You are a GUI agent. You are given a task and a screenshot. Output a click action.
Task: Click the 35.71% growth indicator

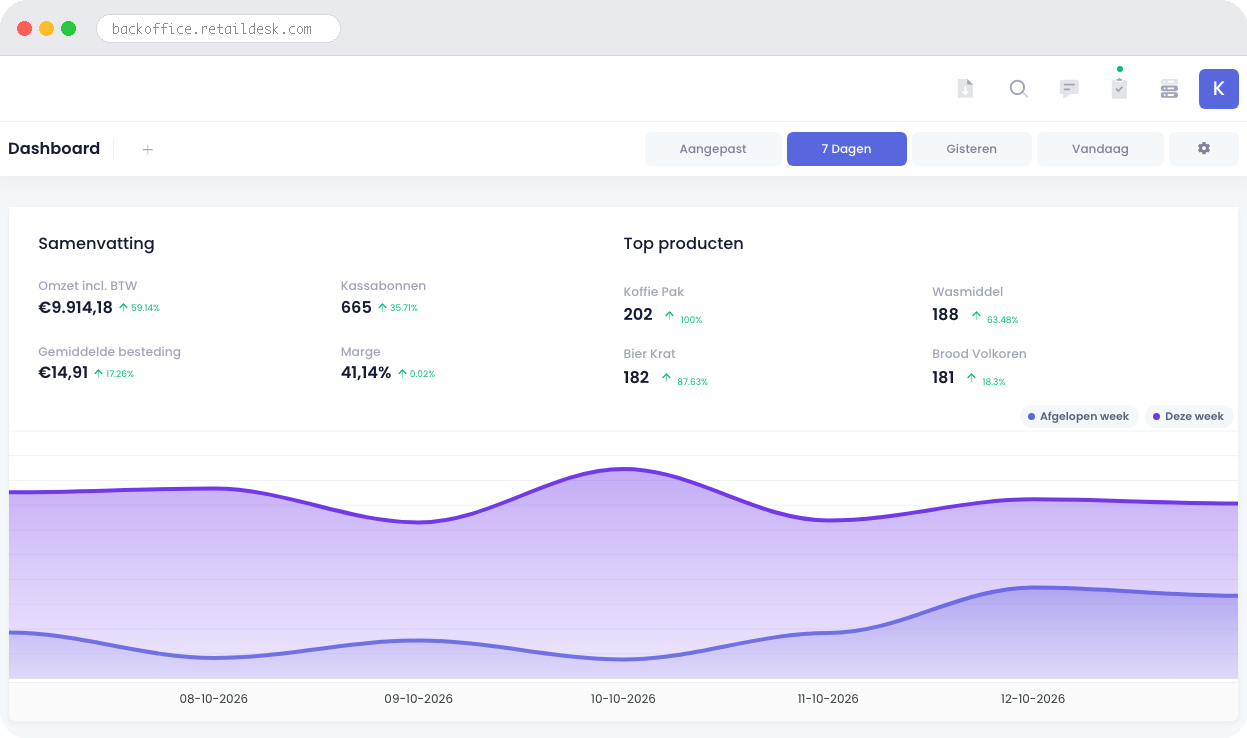coord(398,308)
